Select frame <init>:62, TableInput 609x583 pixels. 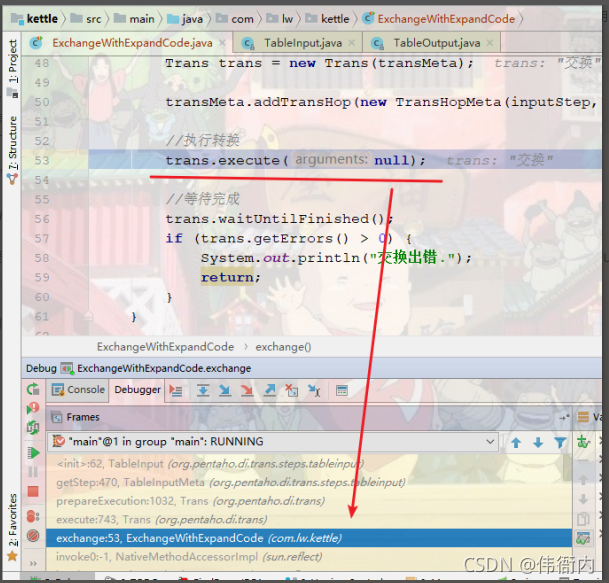click(x=309, y=464)
